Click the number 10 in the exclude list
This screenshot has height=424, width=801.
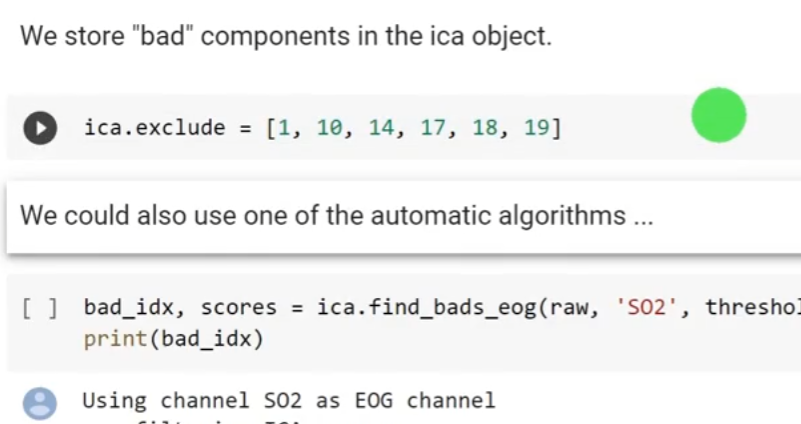329,128
